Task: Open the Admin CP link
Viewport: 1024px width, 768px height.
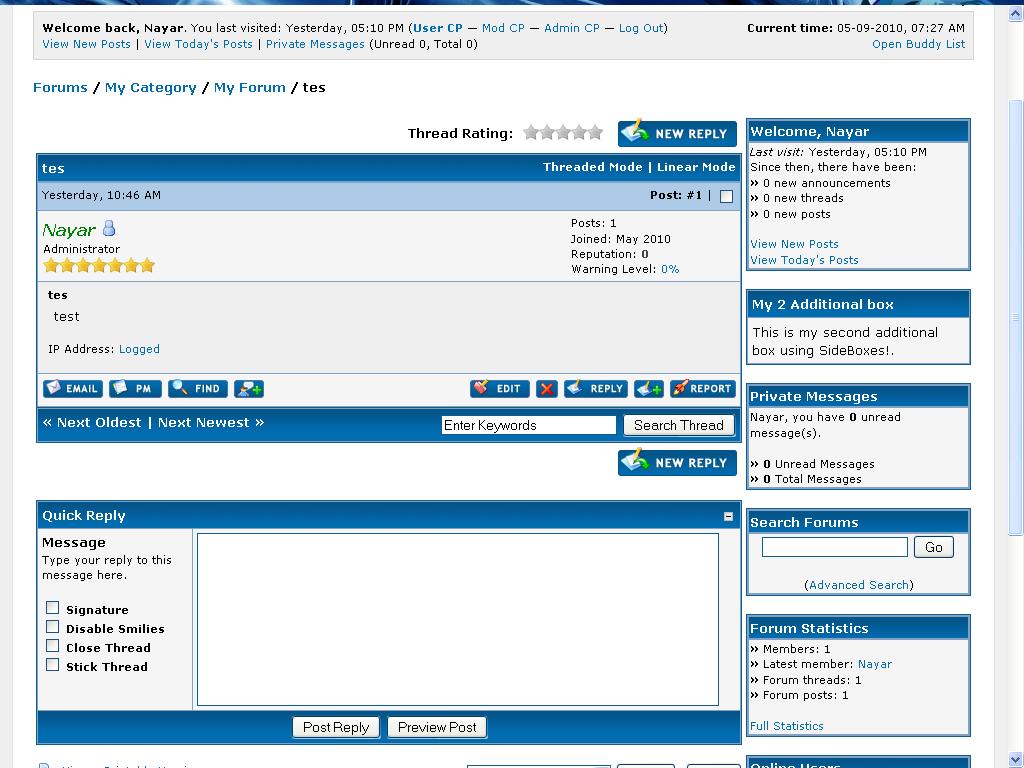Action: tap(571, 28)
